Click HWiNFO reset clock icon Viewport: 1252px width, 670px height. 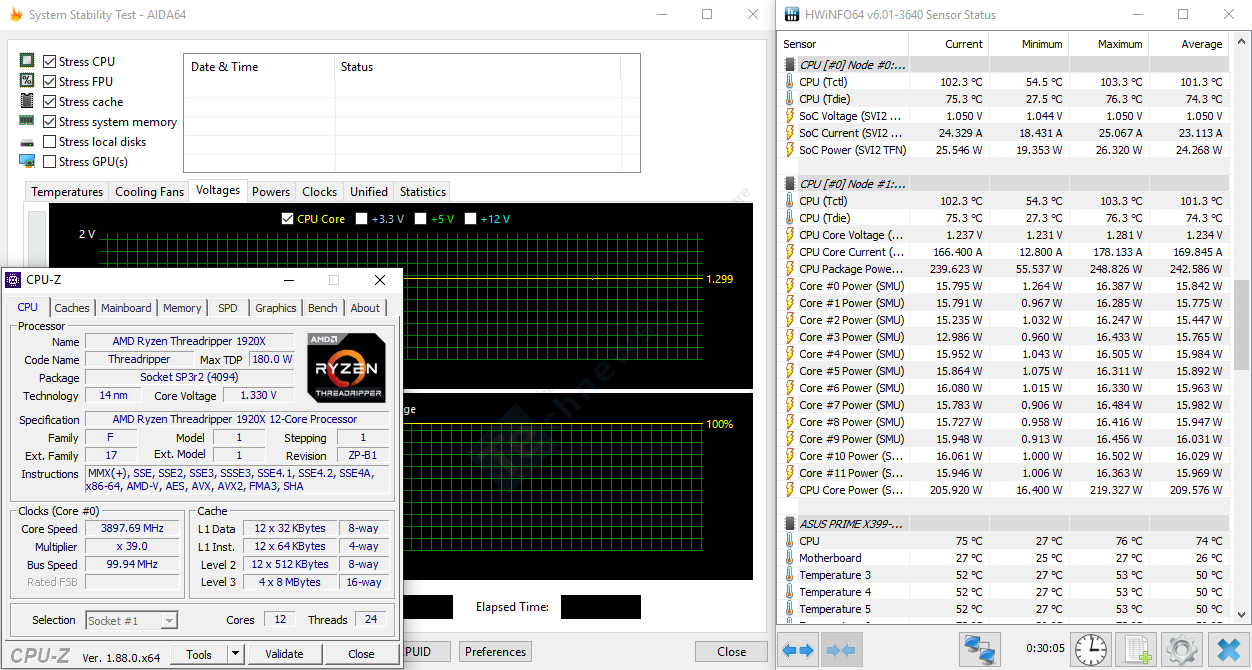[x=1090, y=650]
